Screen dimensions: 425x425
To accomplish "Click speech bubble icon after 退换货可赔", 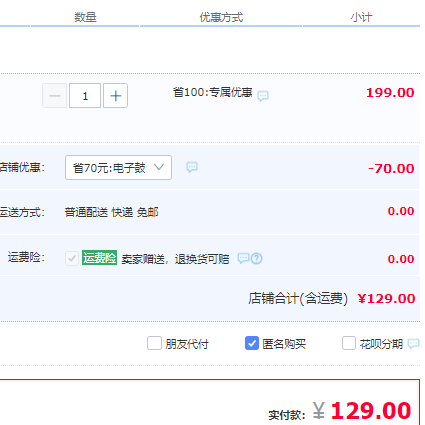I will point(243,258).
